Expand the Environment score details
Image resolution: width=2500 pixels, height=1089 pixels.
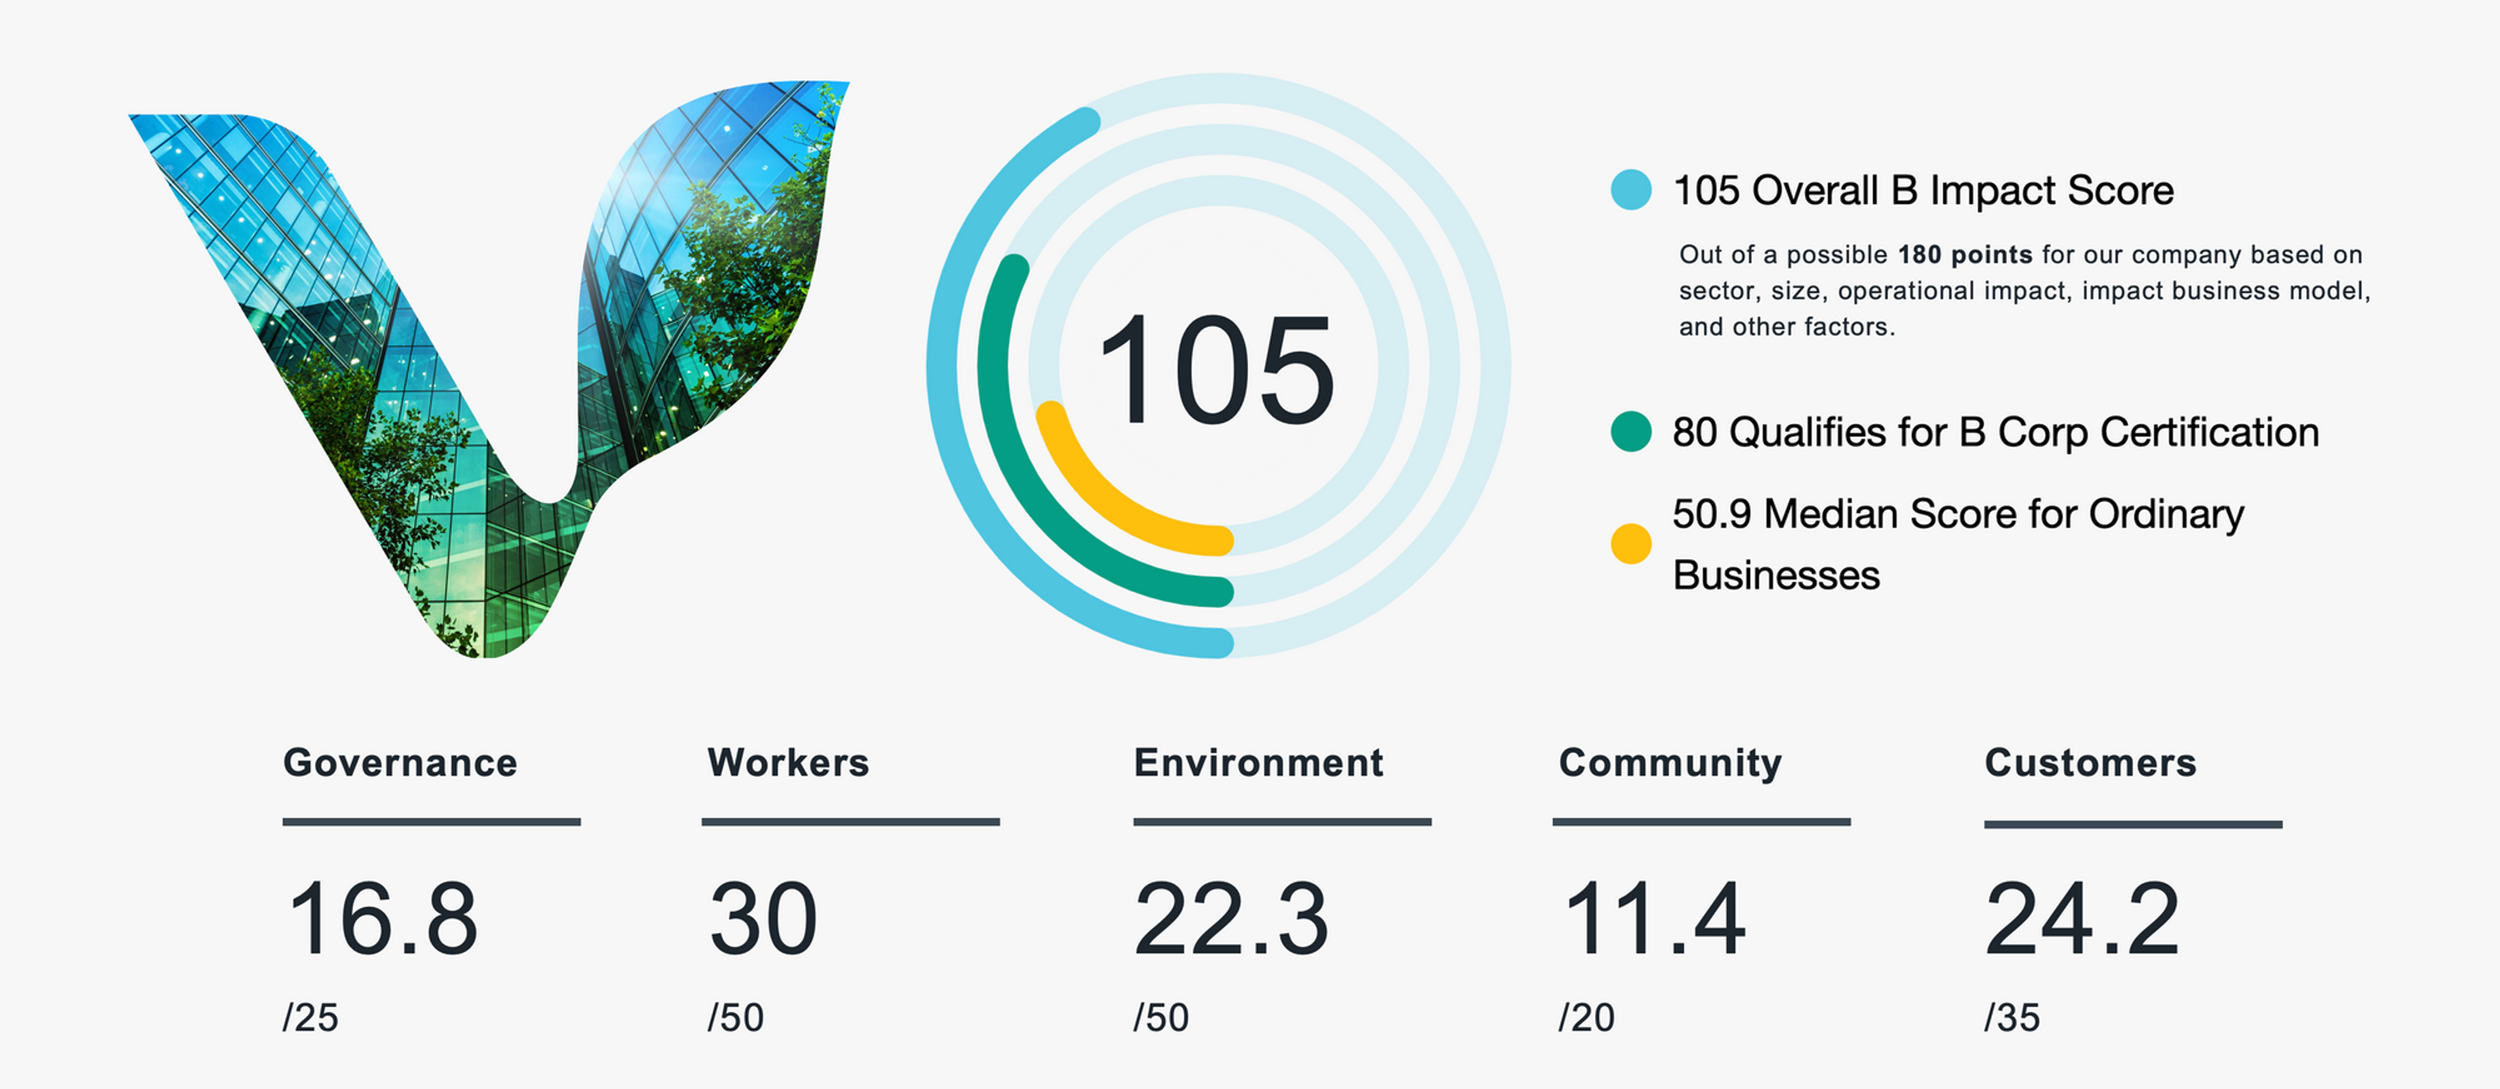1257,762
